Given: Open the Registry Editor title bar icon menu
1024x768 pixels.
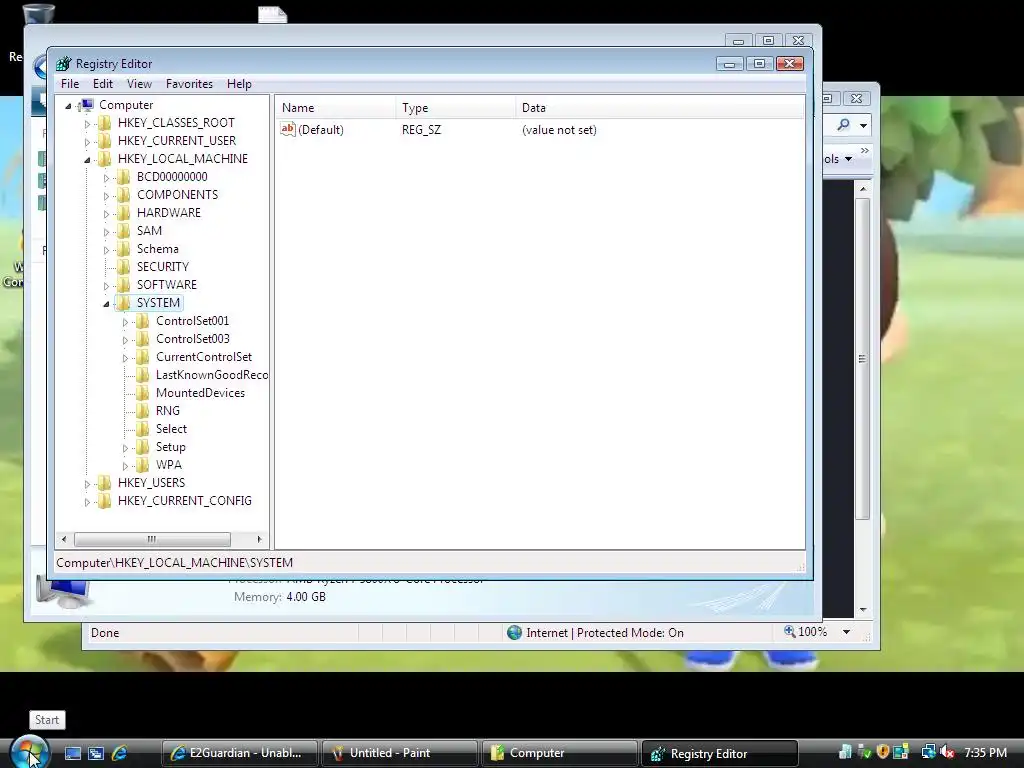Looking at the screenshot, I should [x=63, y=64].
